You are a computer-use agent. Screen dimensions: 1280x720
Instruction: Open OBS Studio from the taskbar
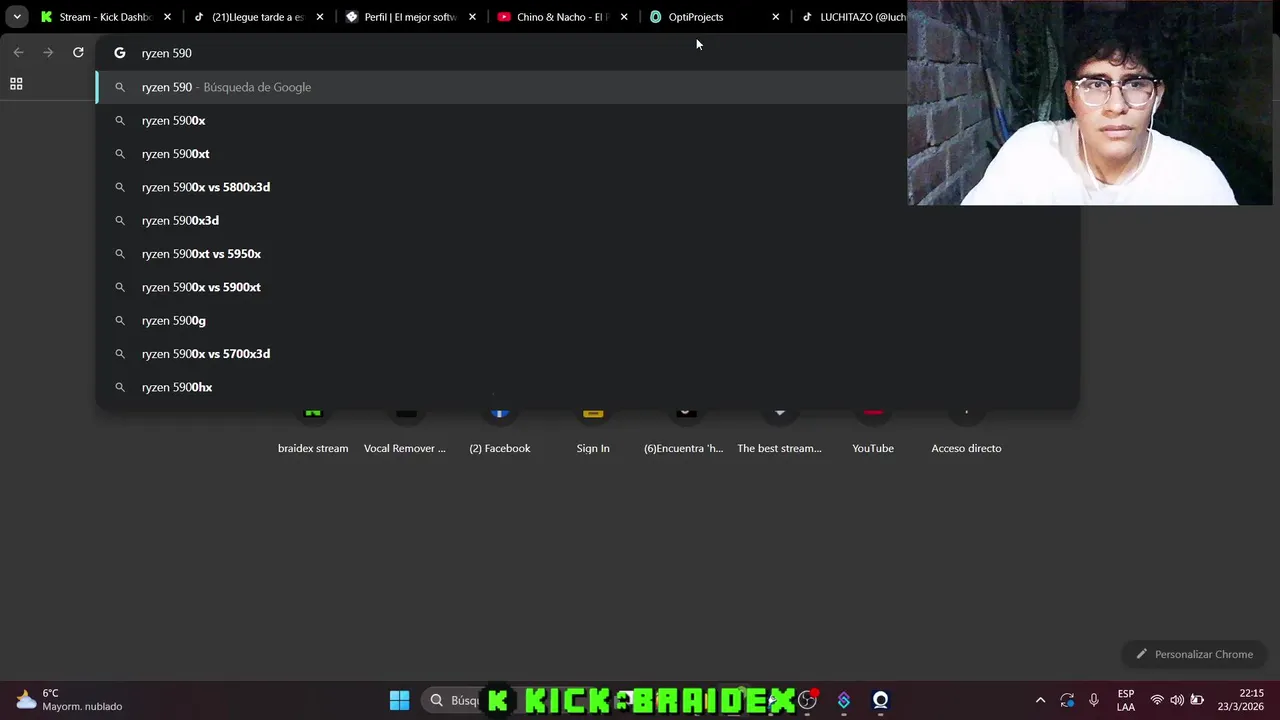807,700
